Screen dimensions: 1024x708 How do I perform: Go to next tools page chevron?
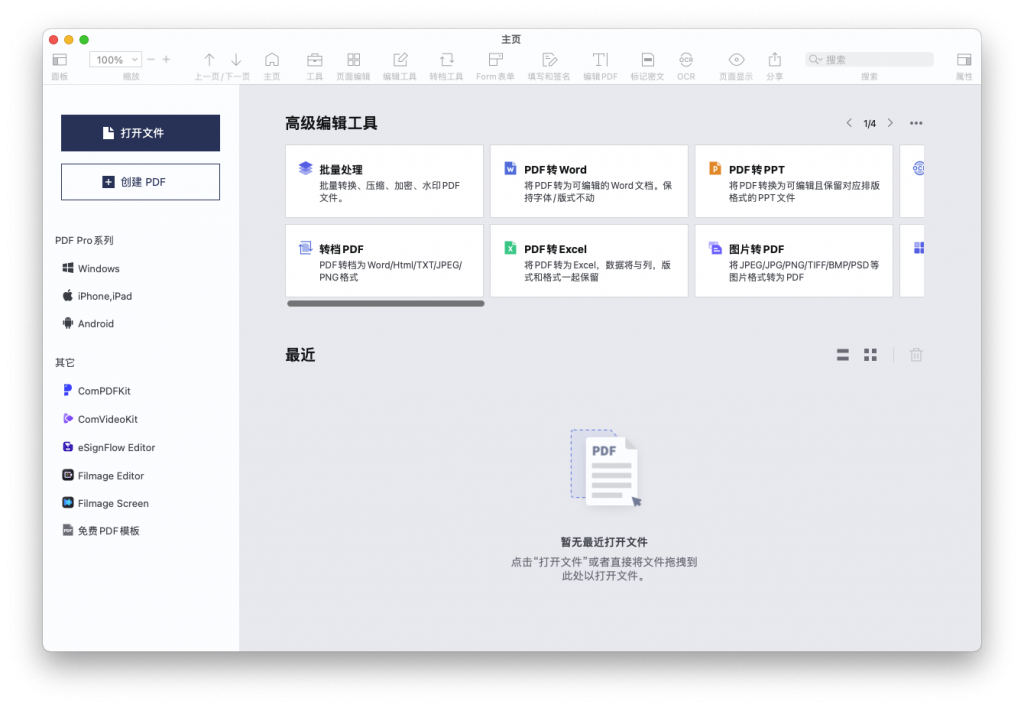890,123
